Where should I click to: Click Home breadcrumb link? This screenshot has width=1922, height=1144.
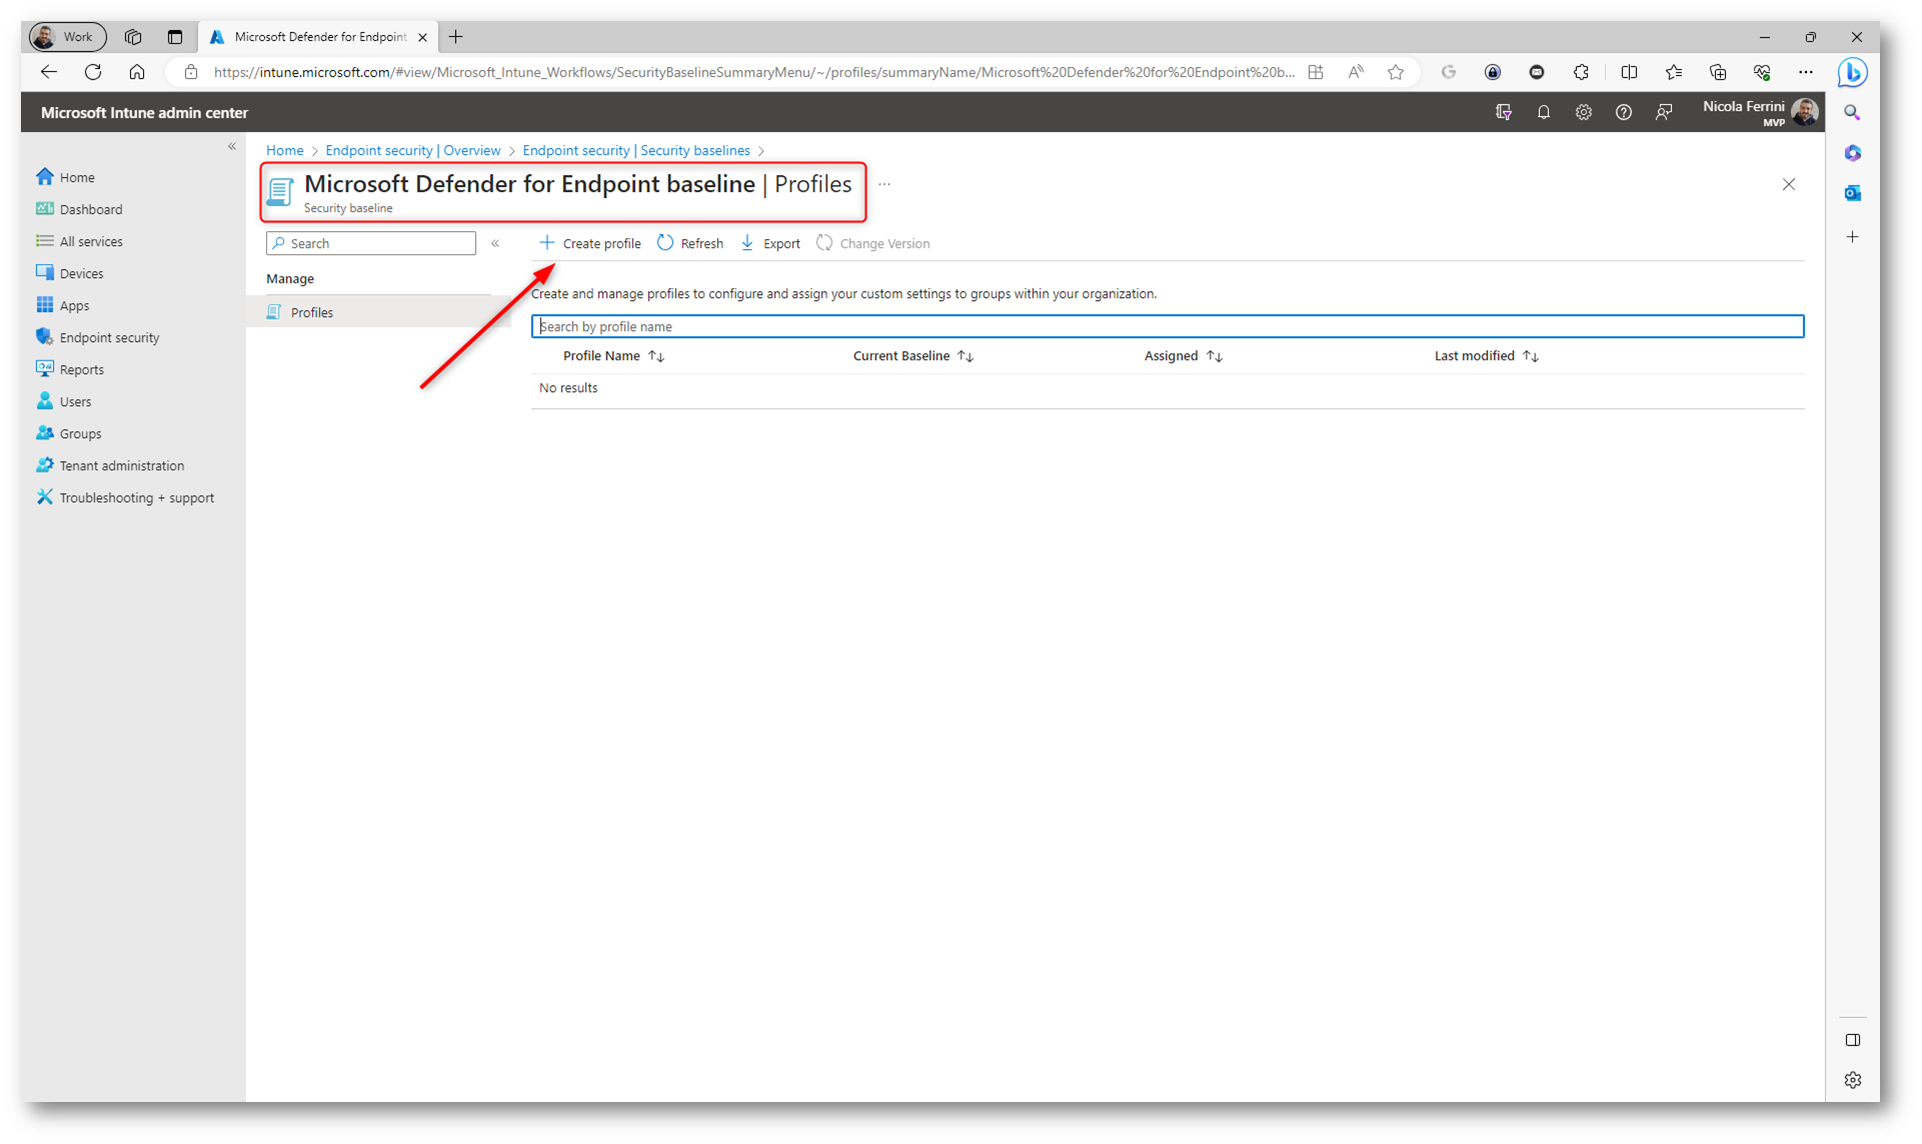click(x=285, y=150)
